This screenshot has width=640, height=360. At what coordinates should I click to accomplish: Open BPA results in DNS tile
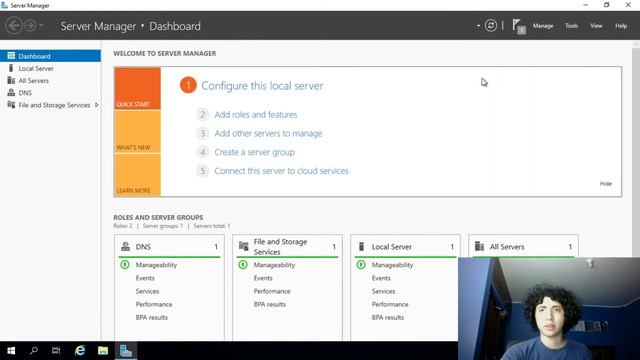151,317
